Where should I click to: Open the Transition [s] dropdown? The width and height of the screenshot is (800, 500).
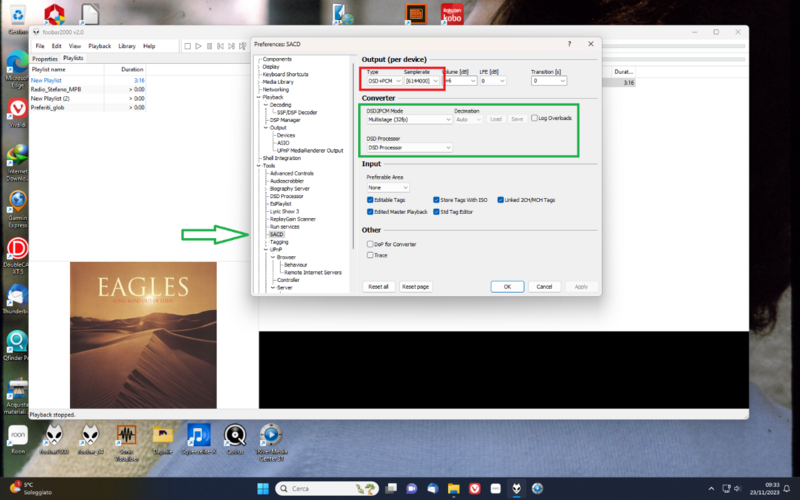click(x=548, y=81)
